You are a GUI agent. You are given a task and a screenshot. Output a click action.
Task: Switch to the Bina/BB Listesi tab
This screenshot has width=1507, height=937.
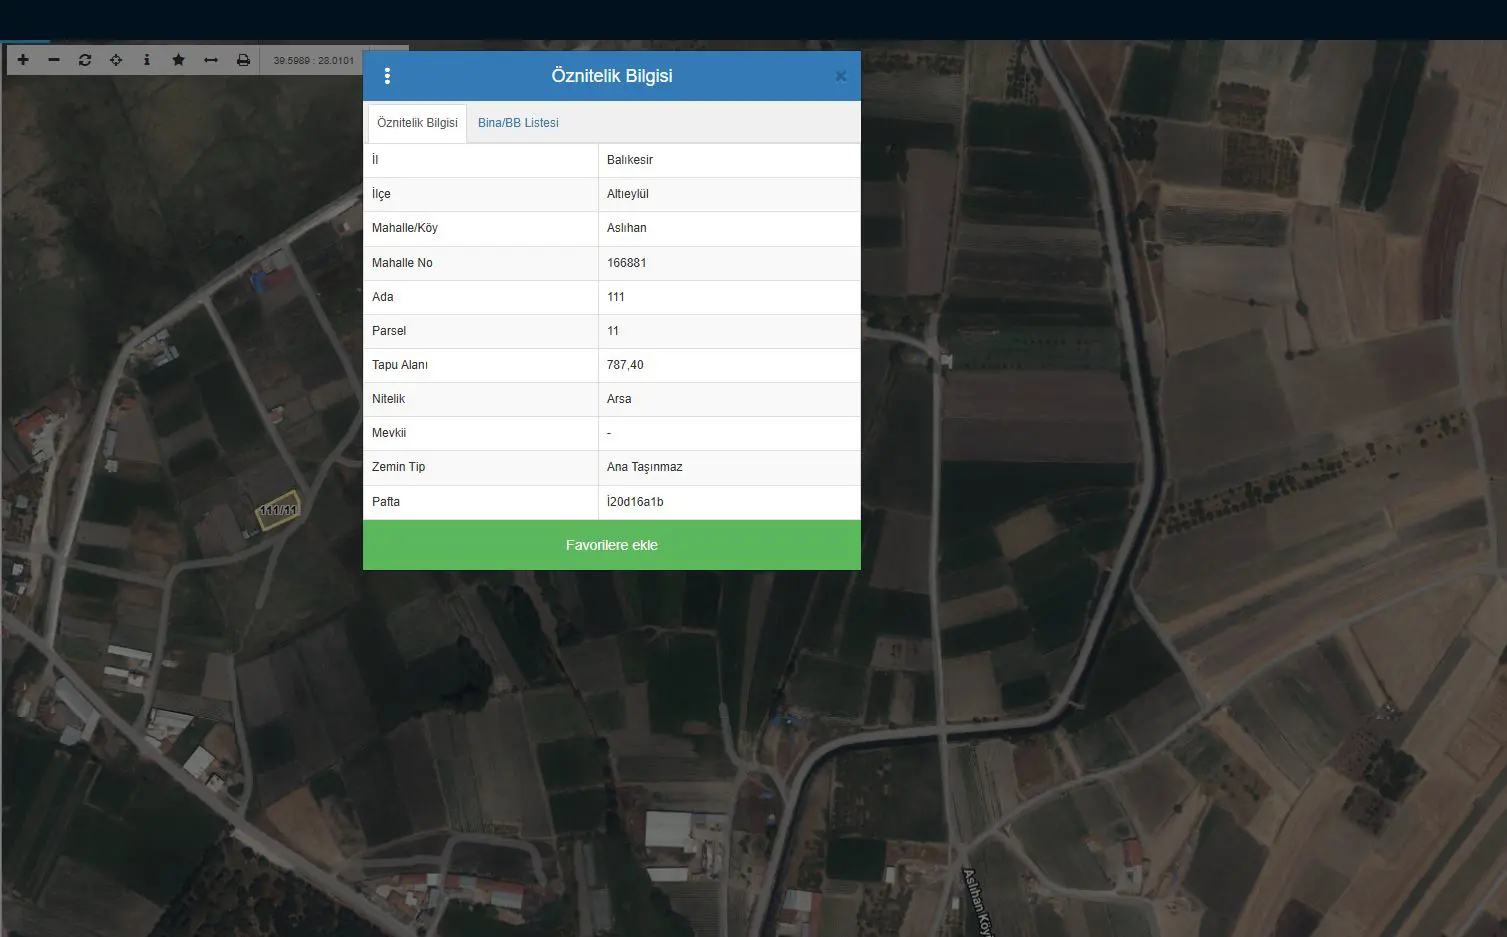[518, 123]
